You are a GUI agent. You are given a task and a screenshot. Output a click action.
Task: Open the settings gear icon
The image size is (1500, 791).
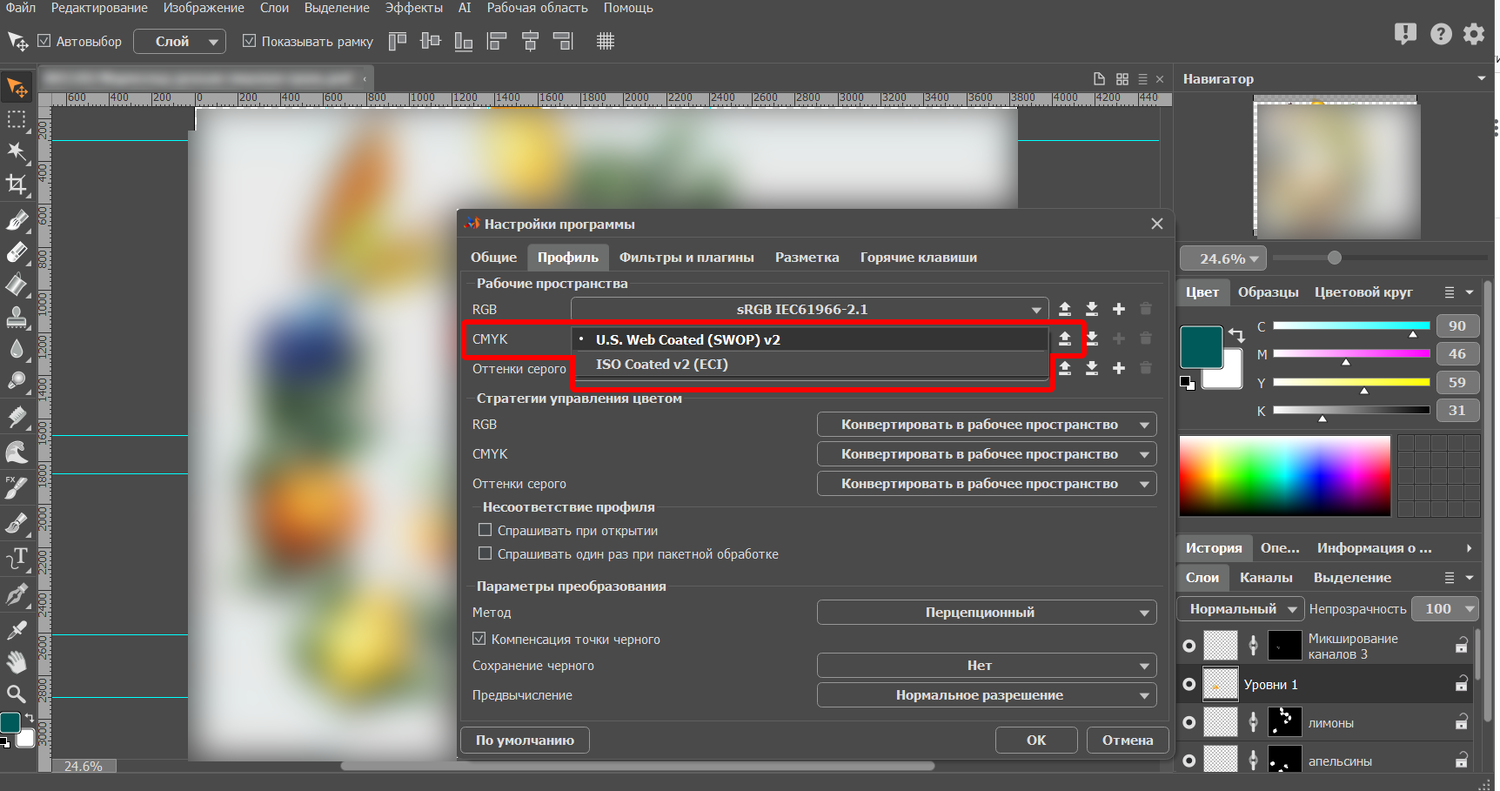point(1473,34)
